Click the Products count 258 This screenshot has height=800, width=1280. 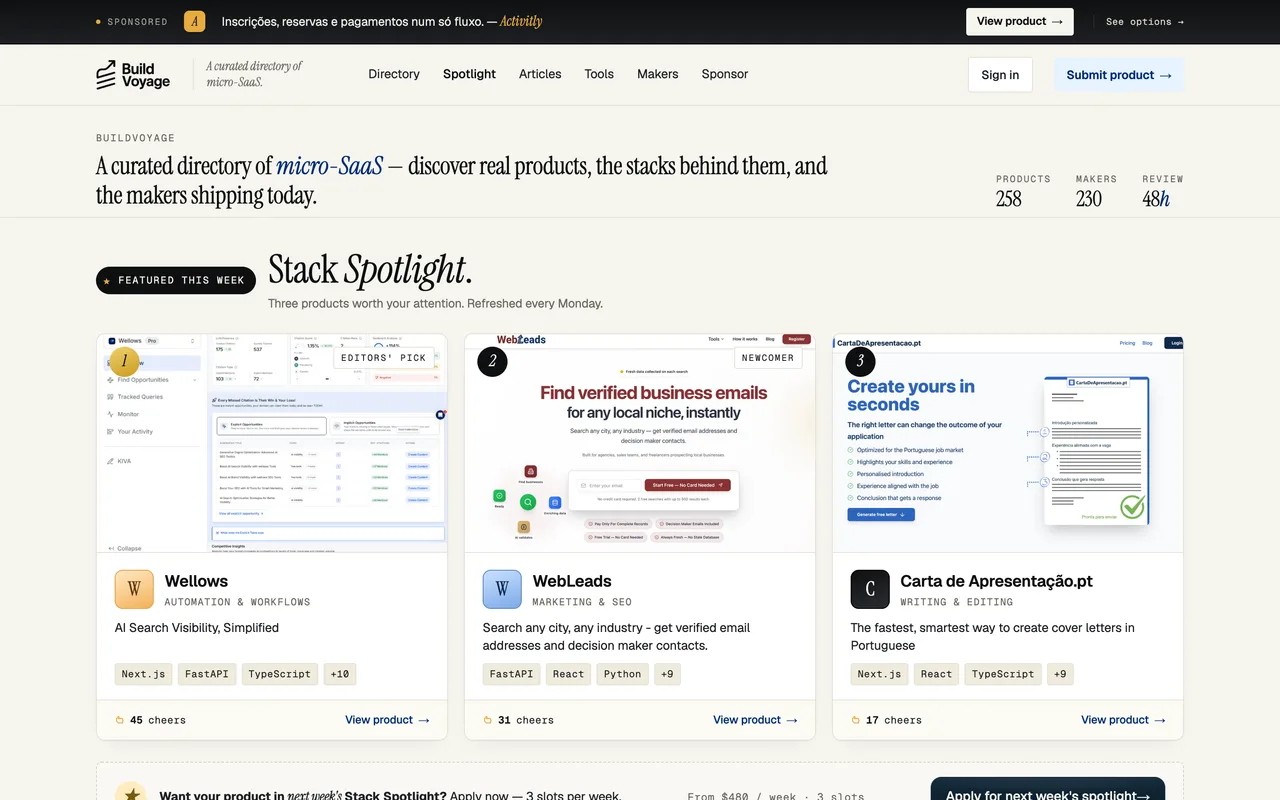click(x=1009, y=199)
